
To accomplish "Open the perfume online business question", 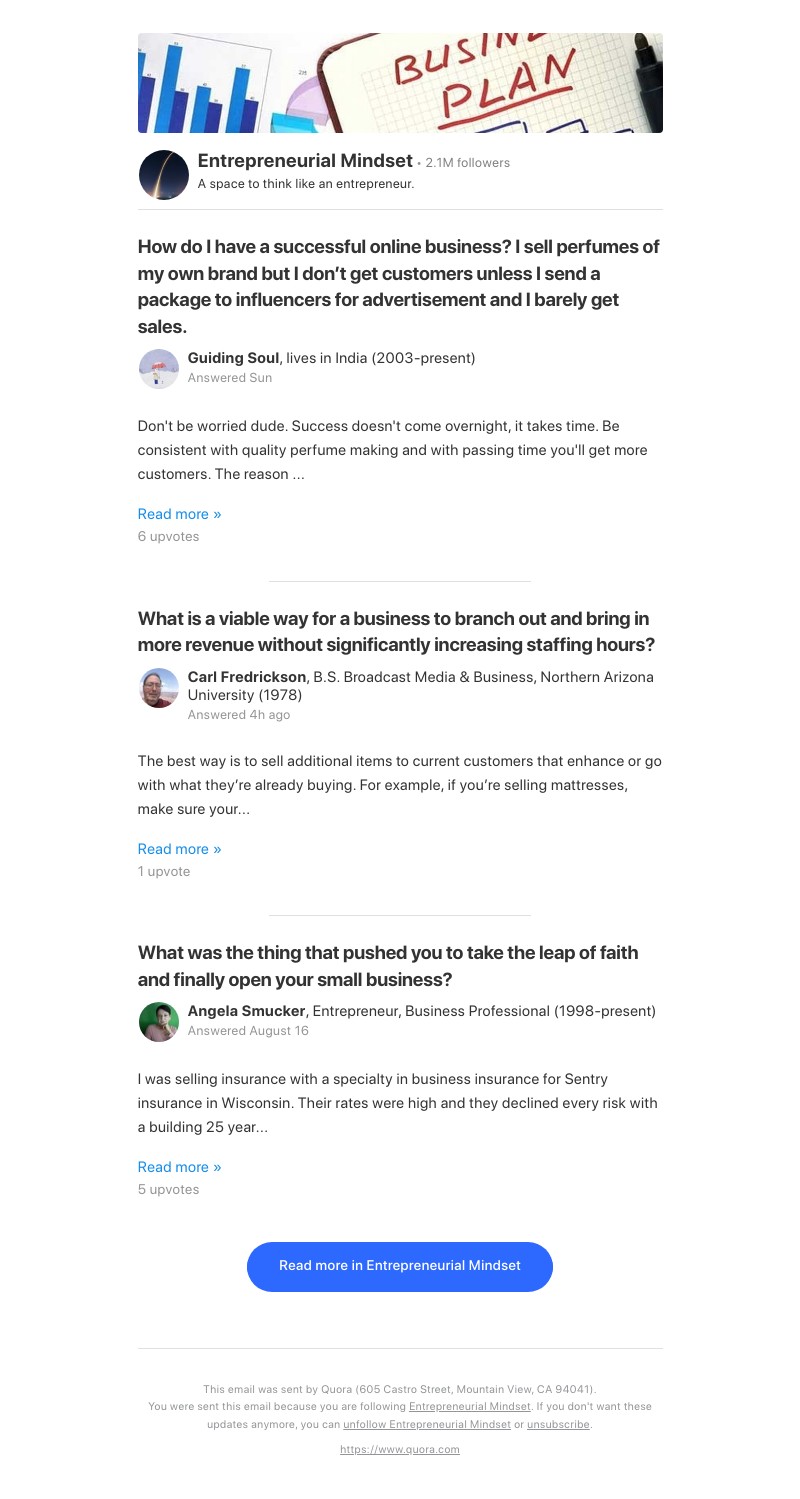I will pyautogui.click(x=400, y=286).
